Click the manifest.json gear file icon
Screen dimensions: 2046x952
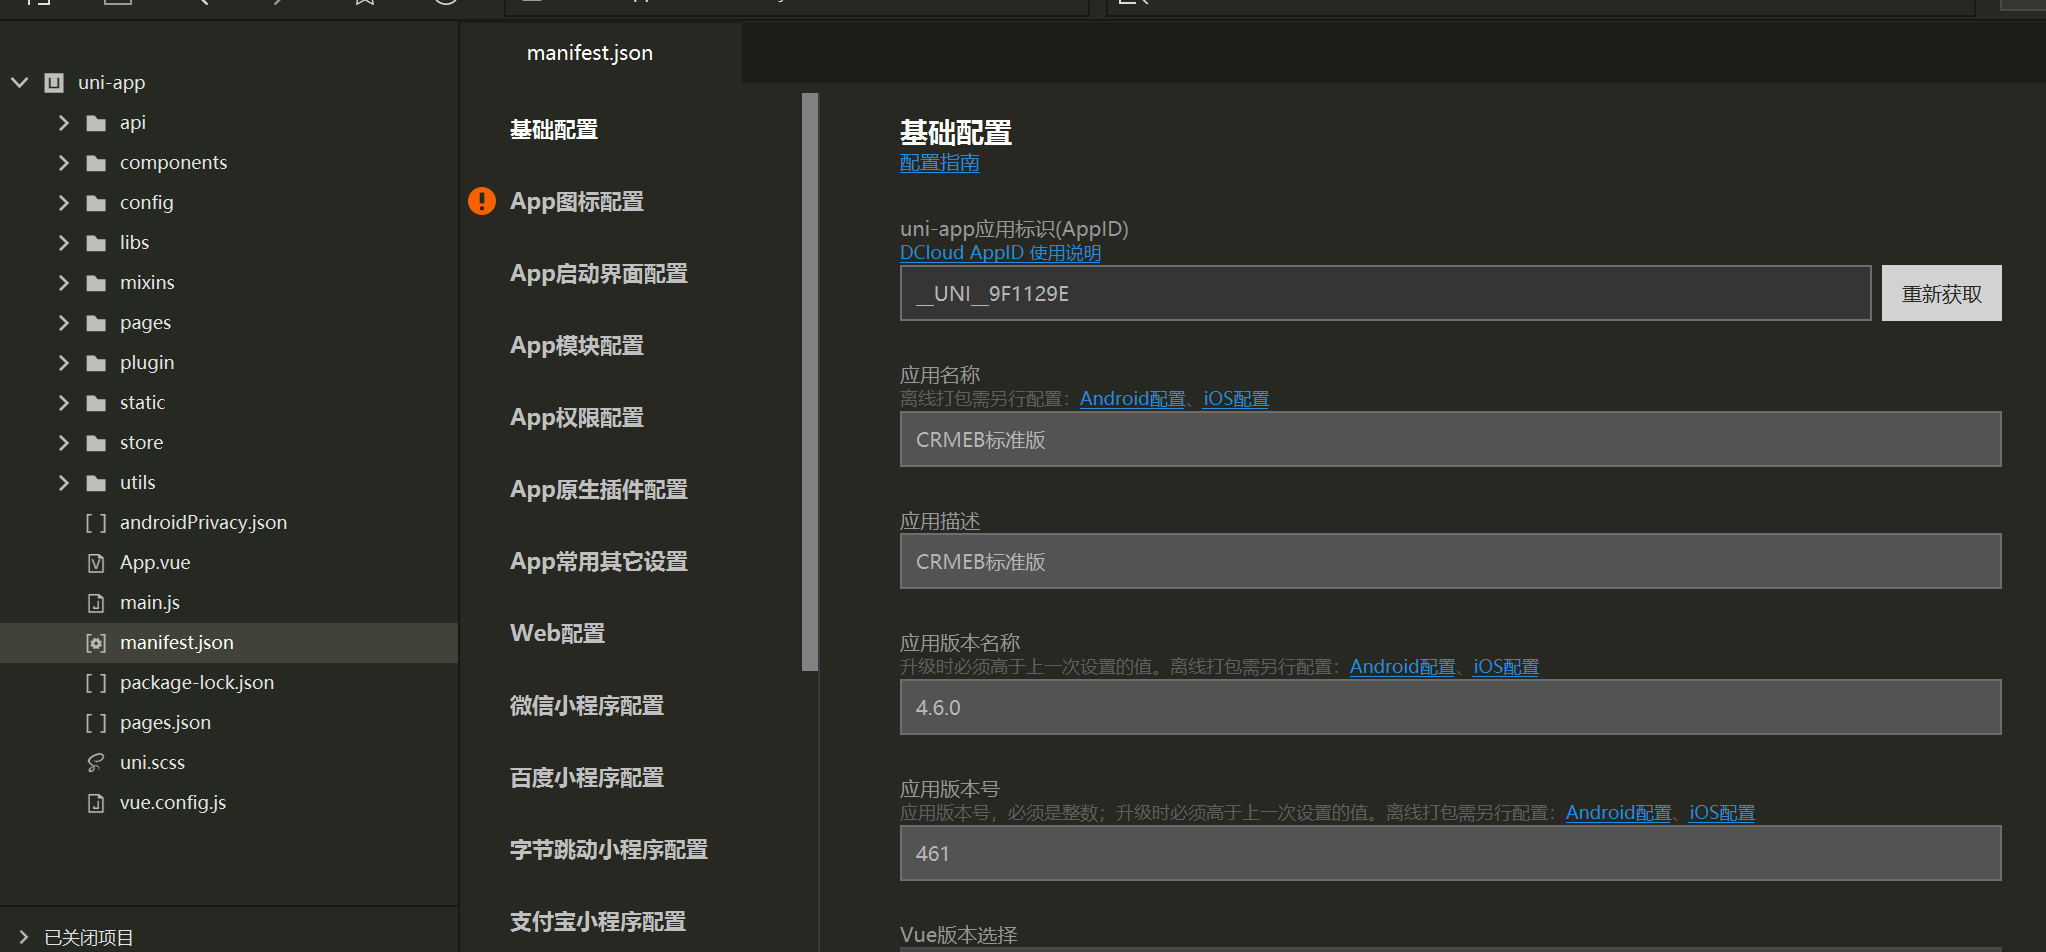[x=96, y=642]
